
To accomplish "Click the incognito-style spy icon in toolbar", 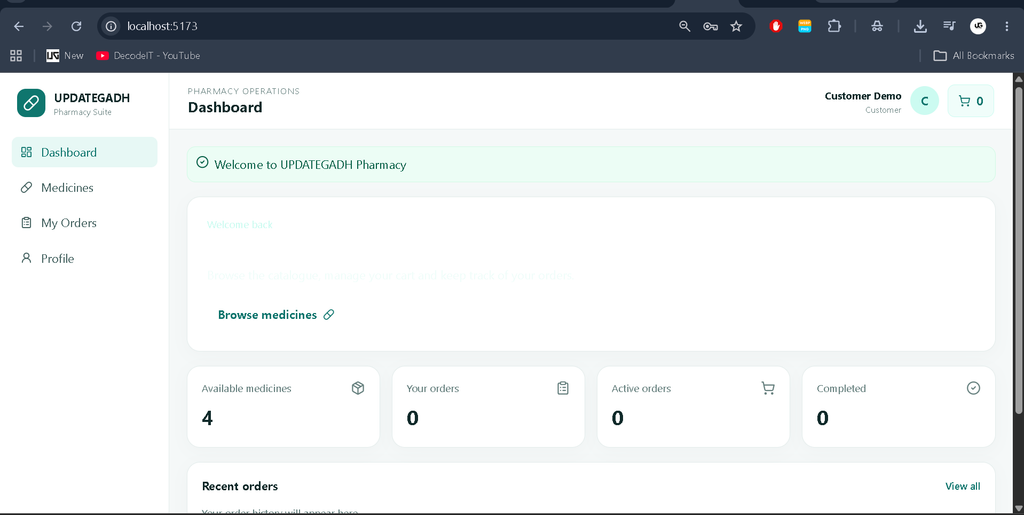I will pos(877,26).
